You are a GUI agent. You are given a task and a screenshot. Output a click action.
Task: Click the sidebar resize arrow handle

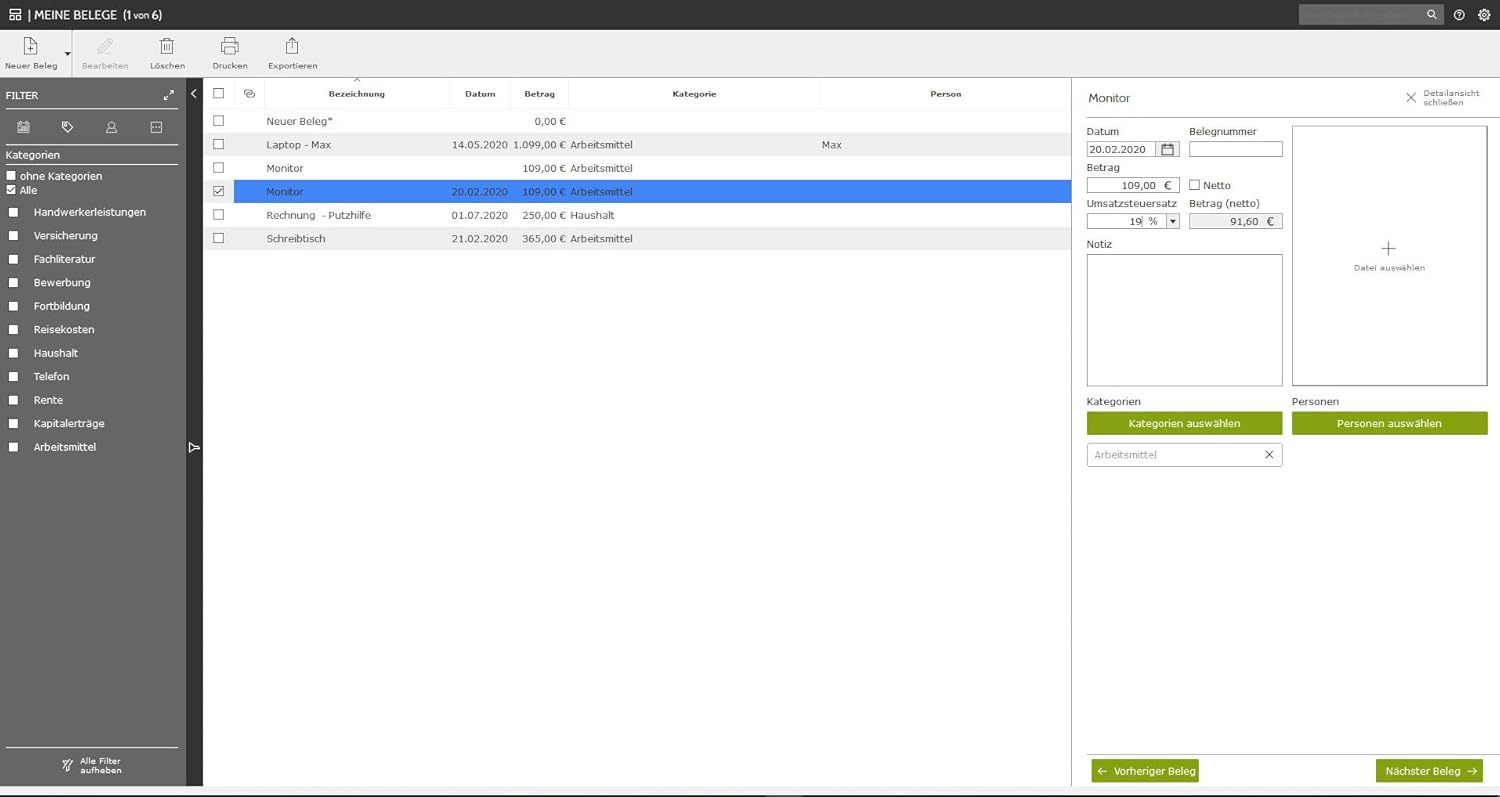pyautogui.click(x=194, y=447)
